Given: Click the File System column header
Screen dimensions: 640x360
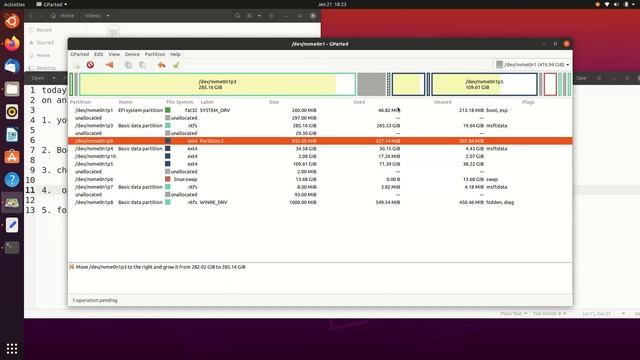Looking at the screenshot, I should tap(180, 102).
